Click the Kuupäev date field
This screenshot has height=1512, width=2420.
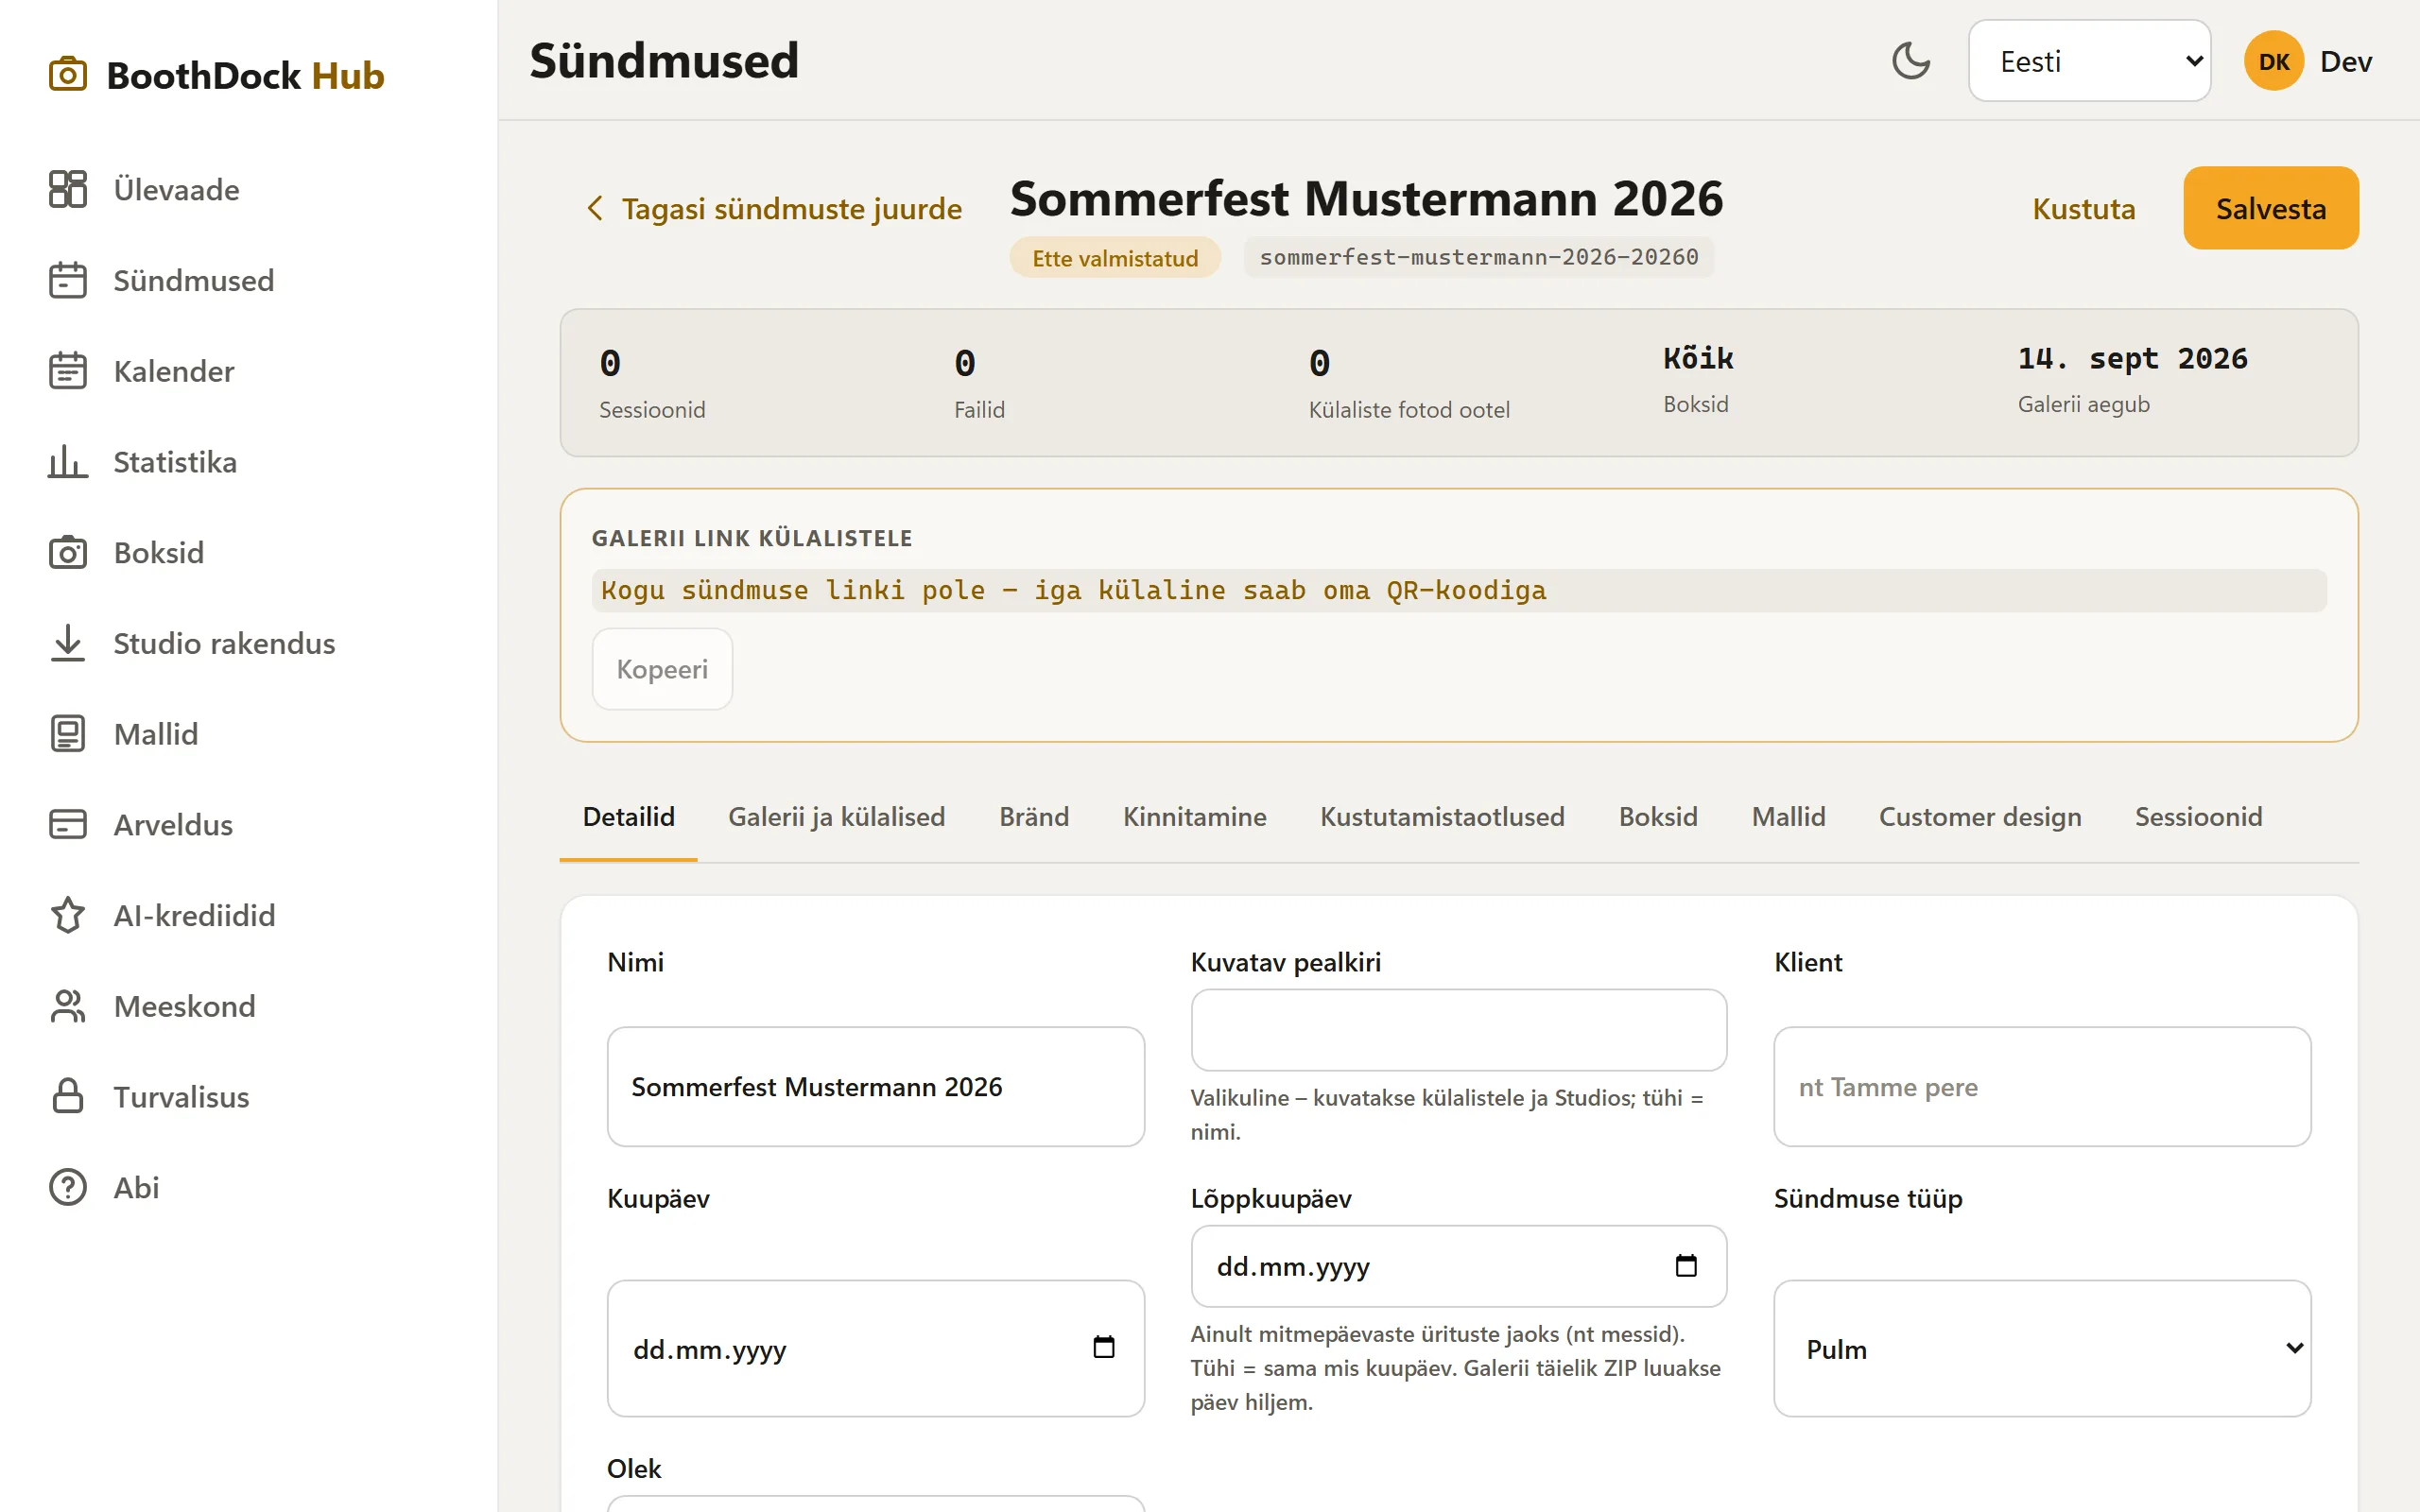875,1348
